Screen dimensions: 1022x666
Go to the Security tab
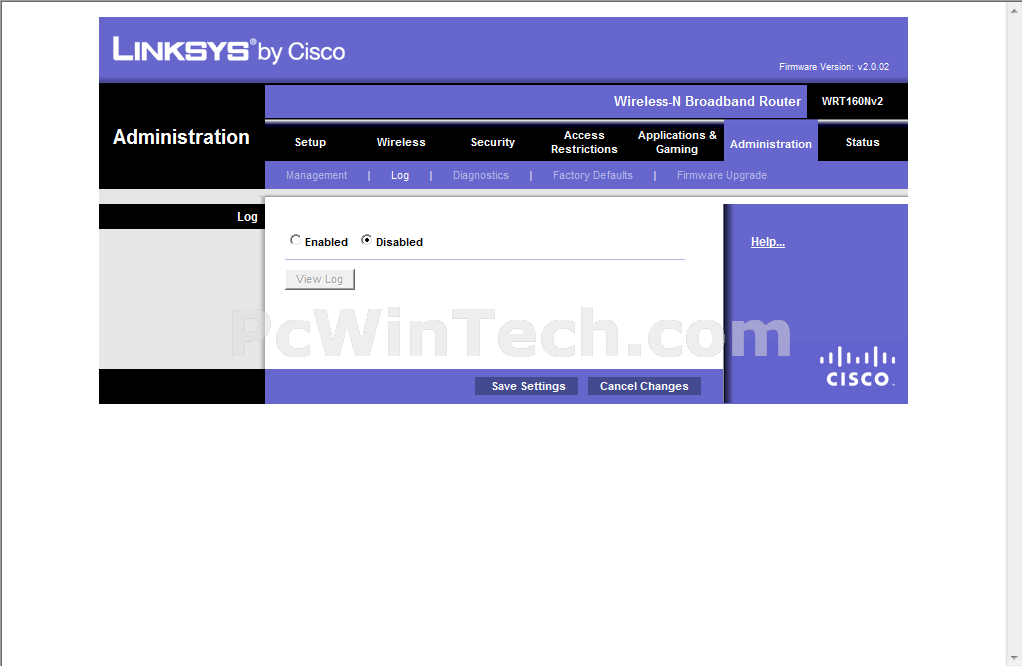(493, 142)
